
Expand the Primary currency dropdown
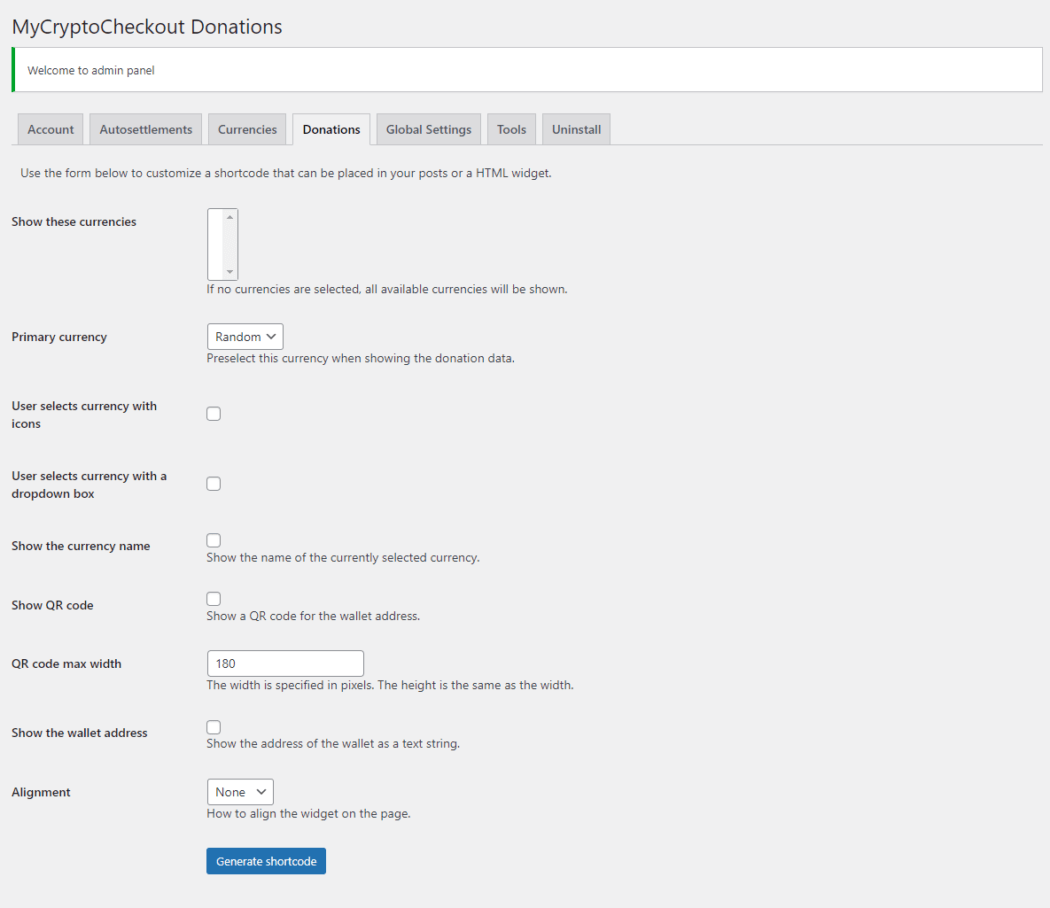pos(245,337)
